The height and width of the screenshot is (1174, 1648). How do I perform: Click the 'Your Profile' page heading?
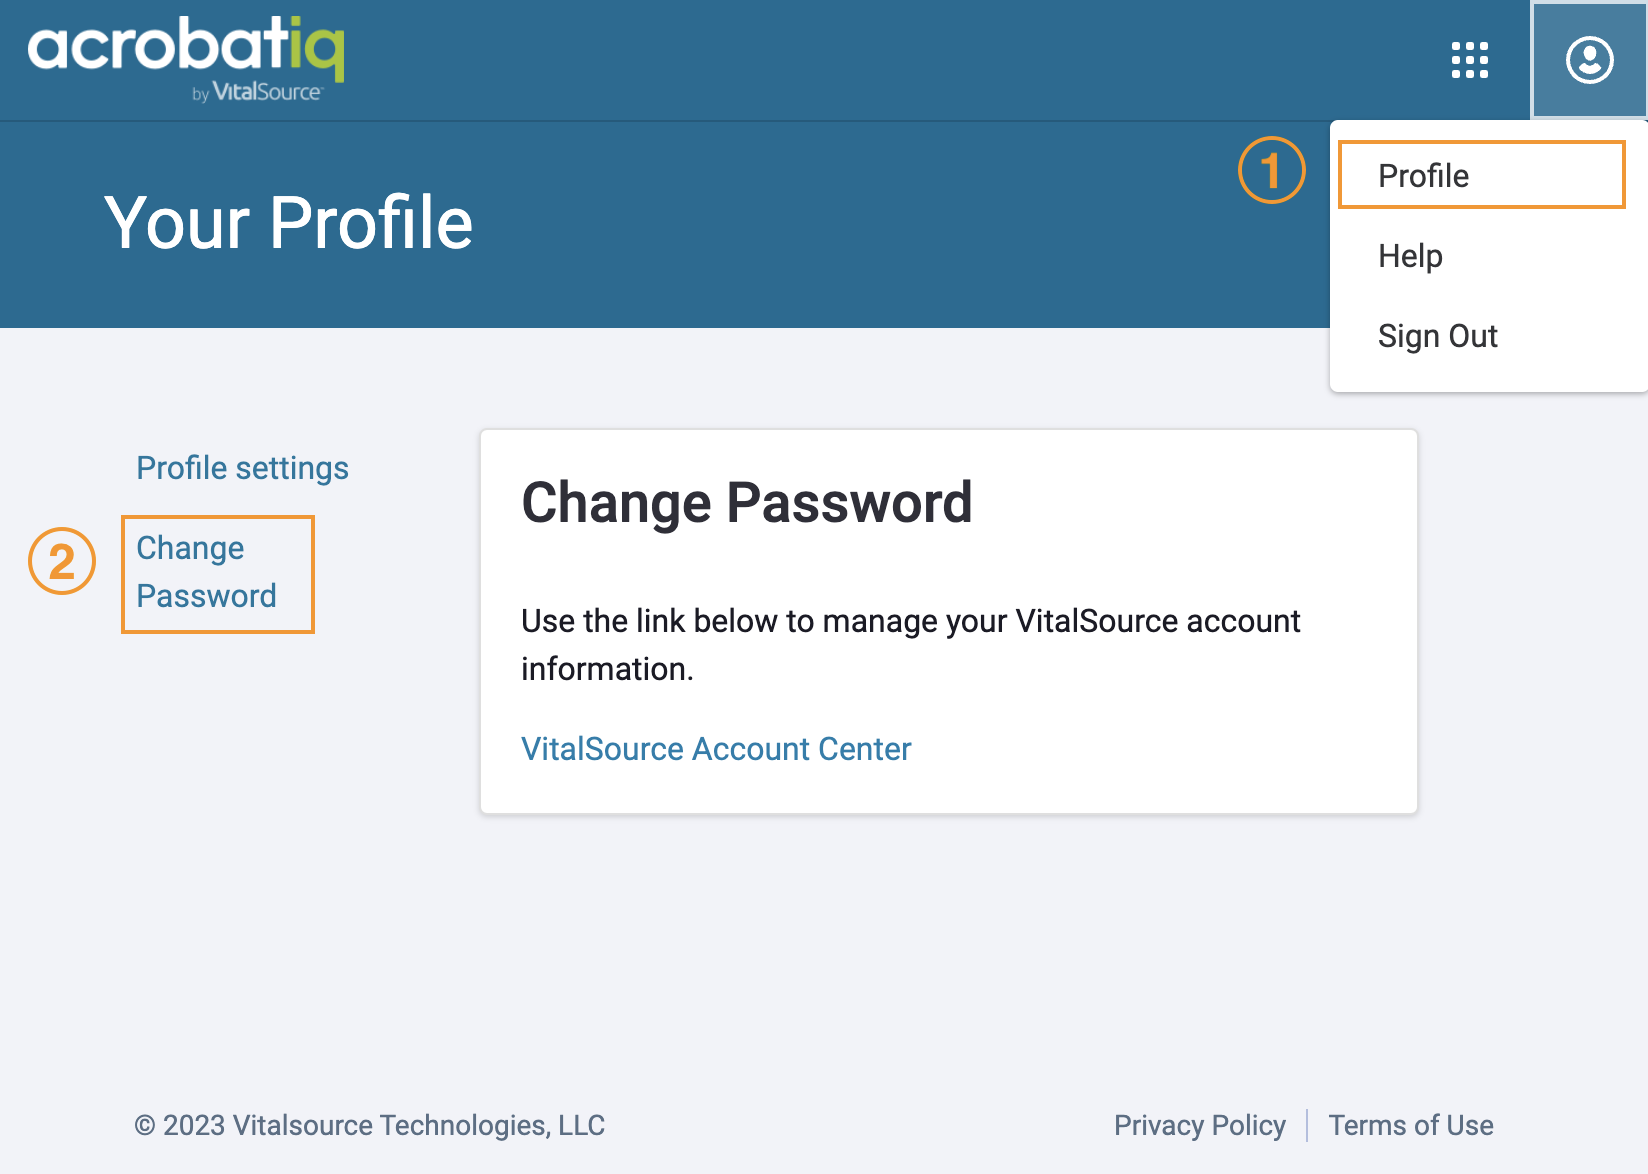[x=288, y=222]
